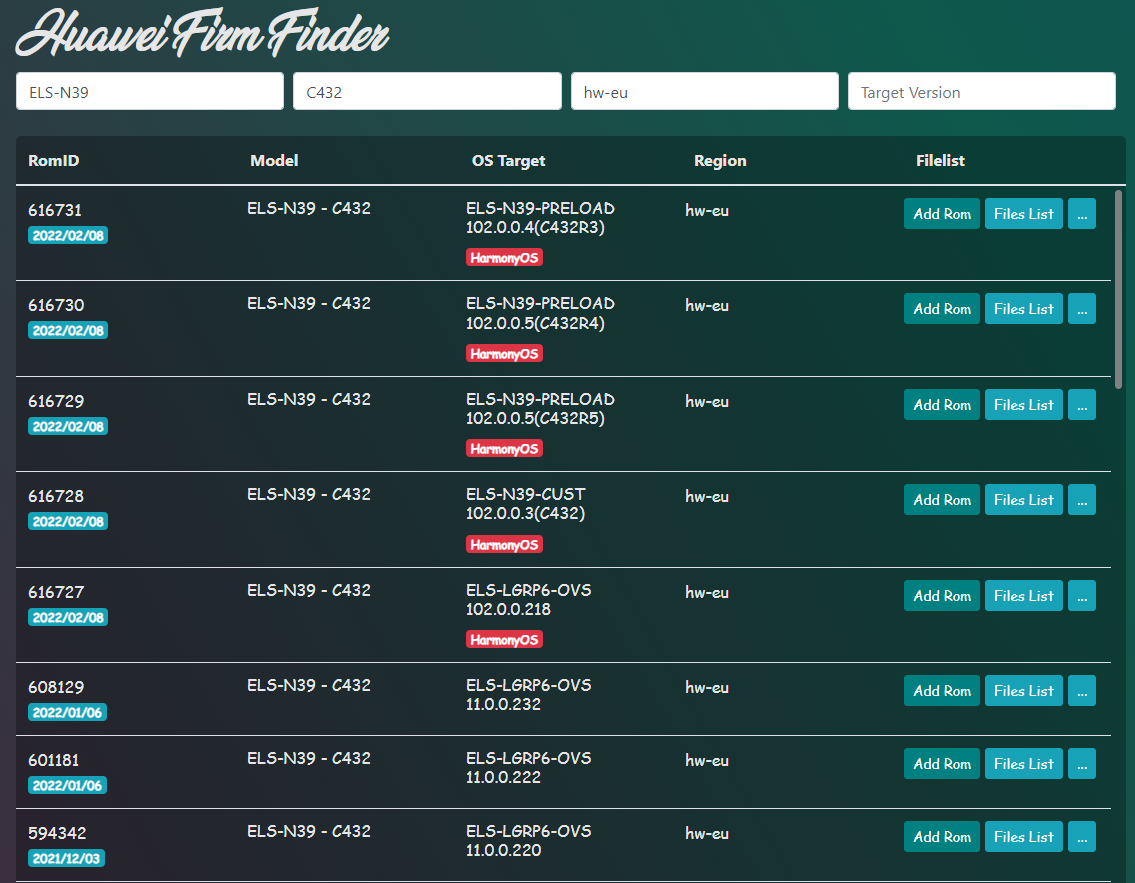The height and width of the screenshot is (883, 1135).
Task: Click the Huawei Firm Finder logo
Action: coord(202,33)
